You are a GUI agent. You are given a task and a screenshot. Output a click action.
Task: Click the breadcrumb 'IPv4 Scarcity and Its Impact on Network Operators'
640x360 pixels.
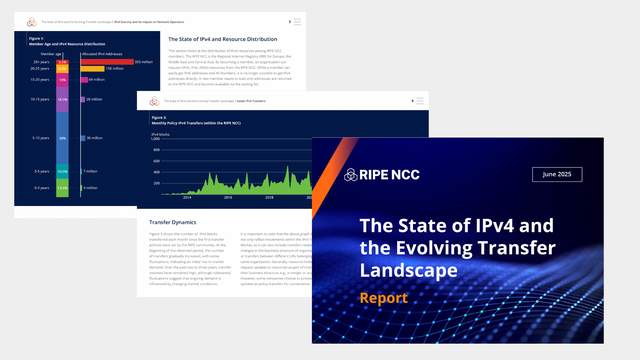(x=149, y=22)
